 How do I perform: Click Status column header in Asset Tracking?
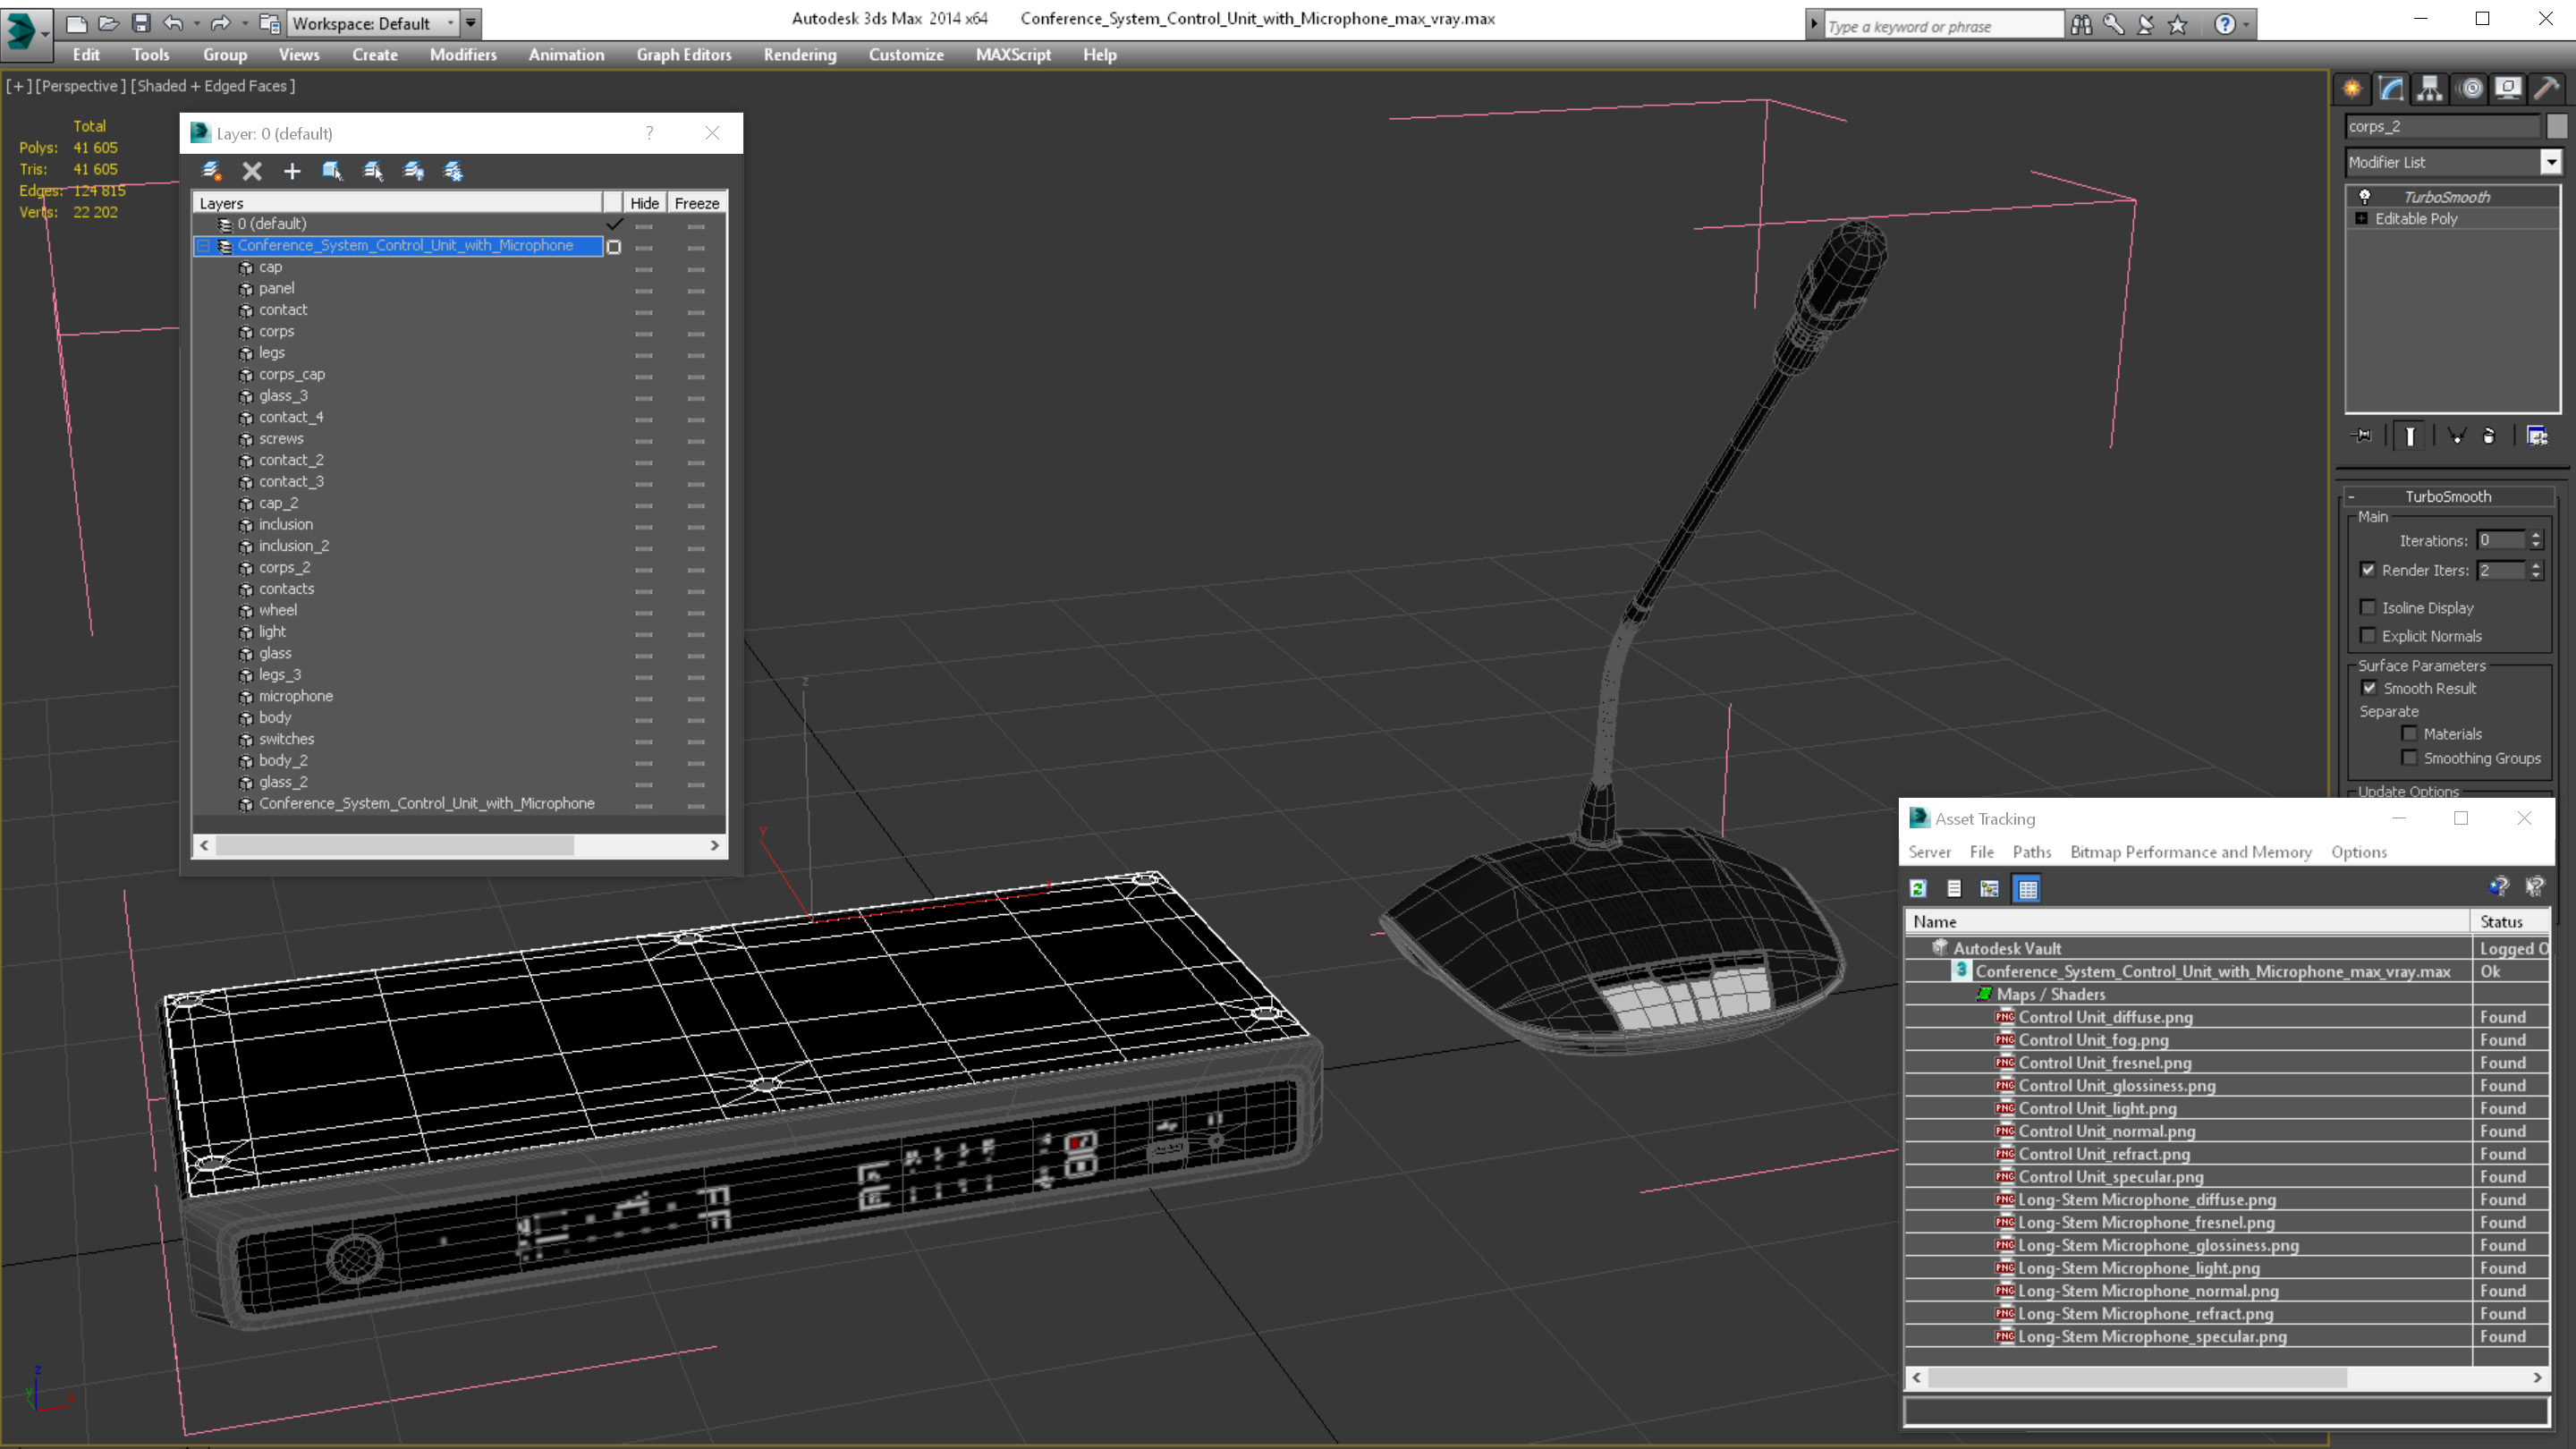point(2509,922)
